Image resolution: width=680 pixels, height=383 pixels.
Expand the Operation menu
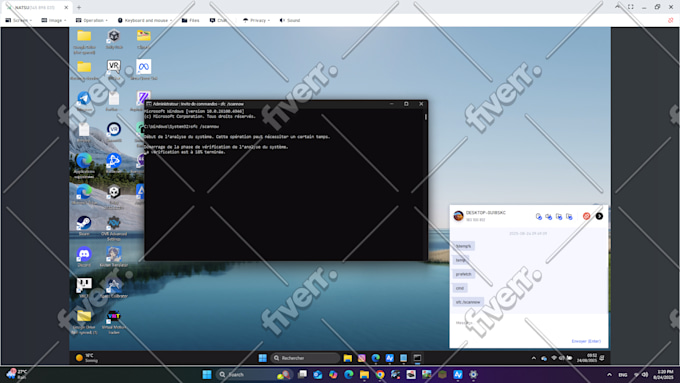tap(92, 20)
